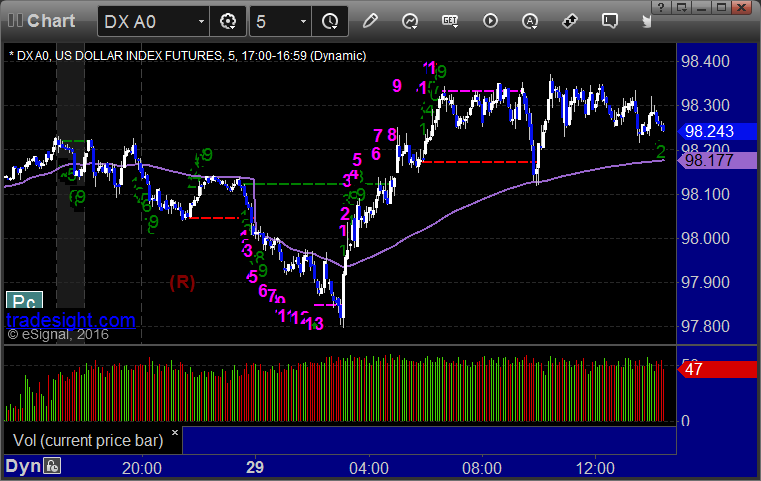Click the 98.300 price axis label
Viewport: 761px width, 481px height.
705,105
